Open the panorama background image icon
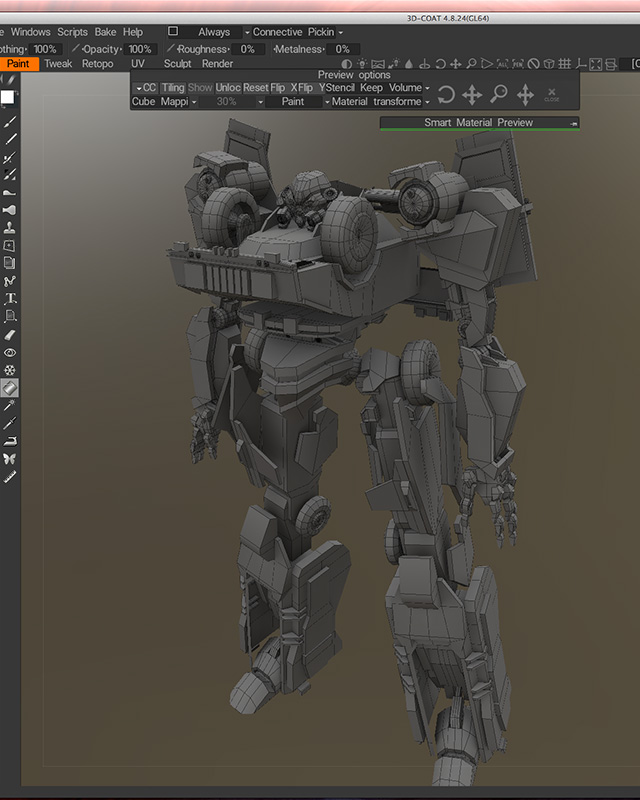The image size is (640, 800). pyautogui.click(x=378, y=64)
